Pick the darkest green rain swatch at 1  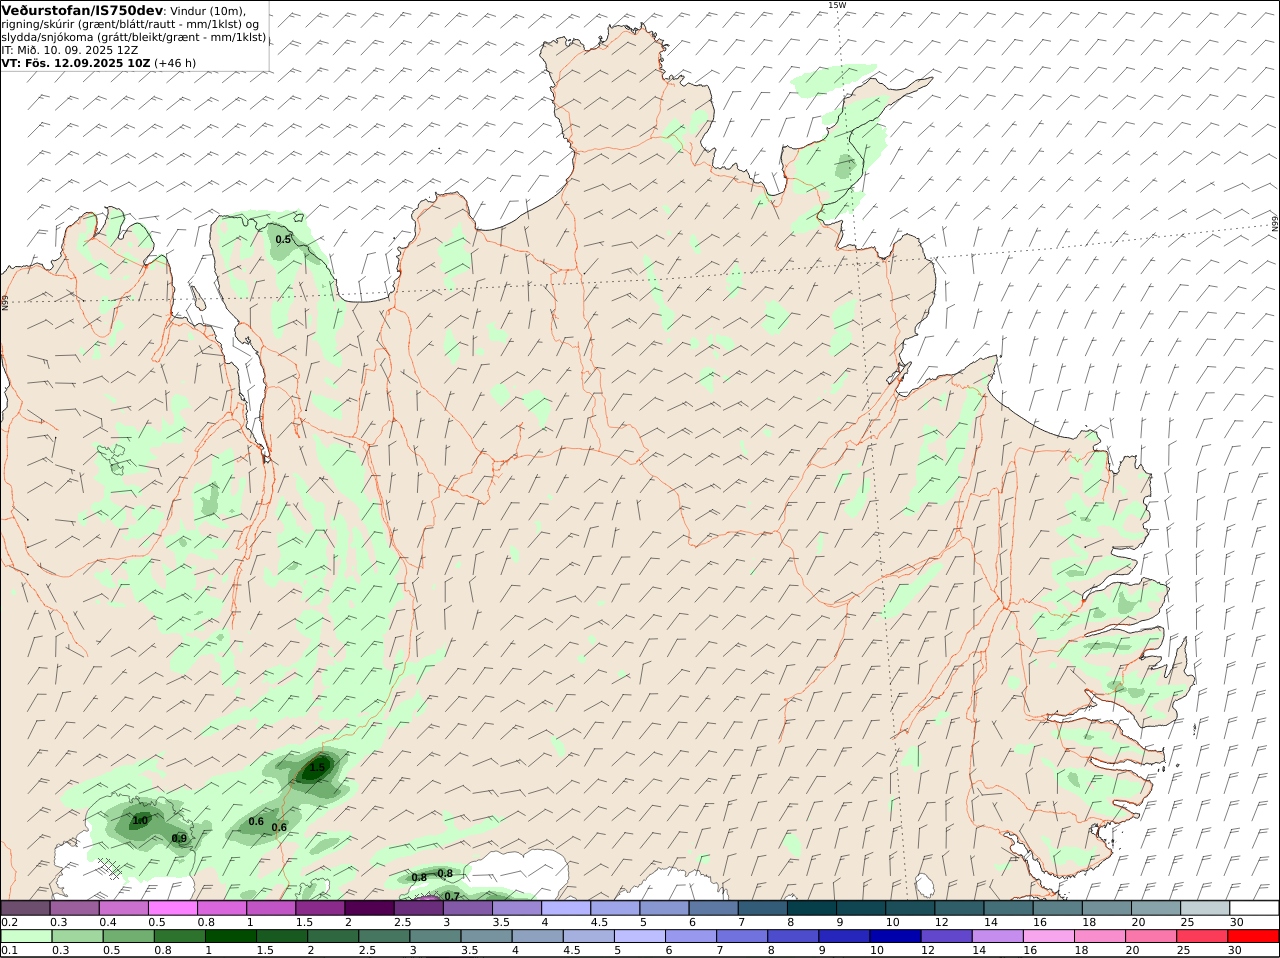click(x=230, y=936)
